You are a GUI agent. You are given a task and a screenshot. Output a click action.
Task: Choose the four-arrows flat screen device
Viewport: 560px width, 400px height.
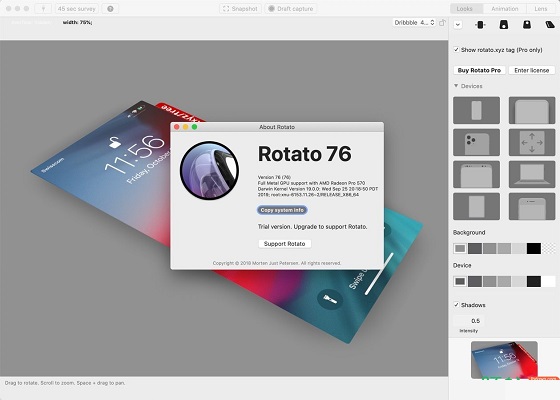pos(532,142)
